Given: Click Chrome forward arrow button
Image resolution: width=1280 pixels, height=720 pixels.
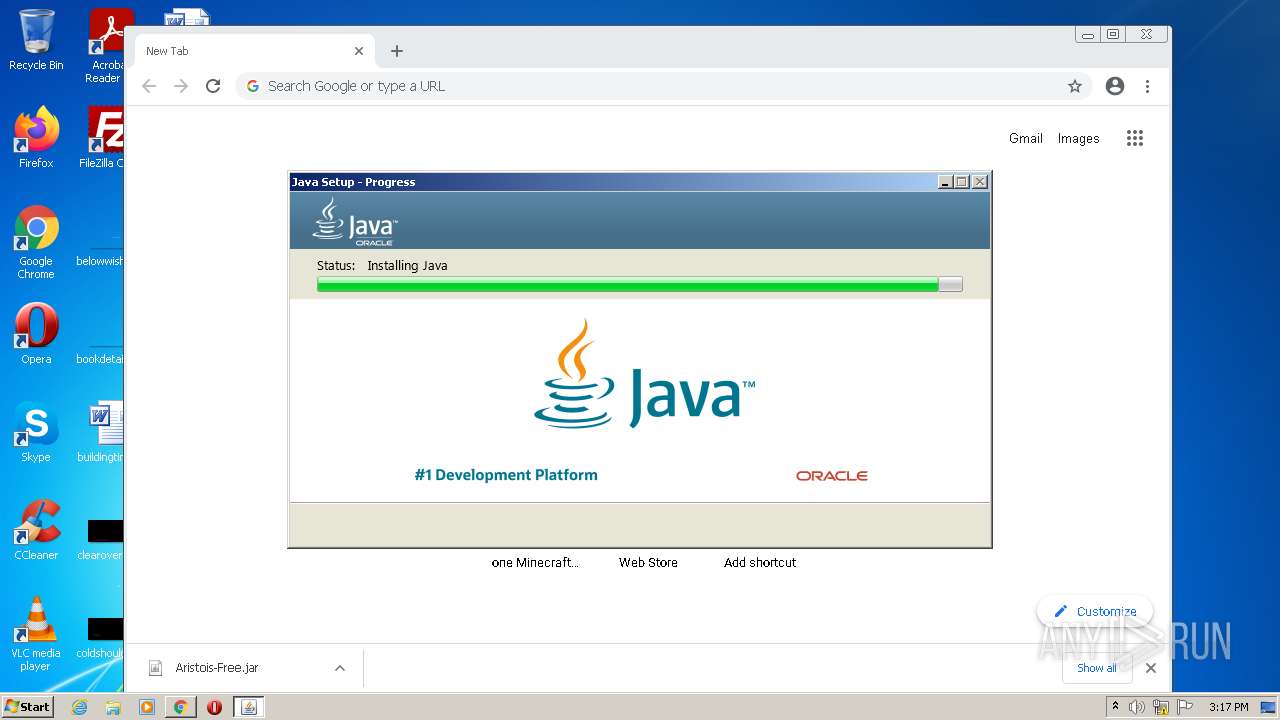Looking at the screenshot, I should coord(181,86).
